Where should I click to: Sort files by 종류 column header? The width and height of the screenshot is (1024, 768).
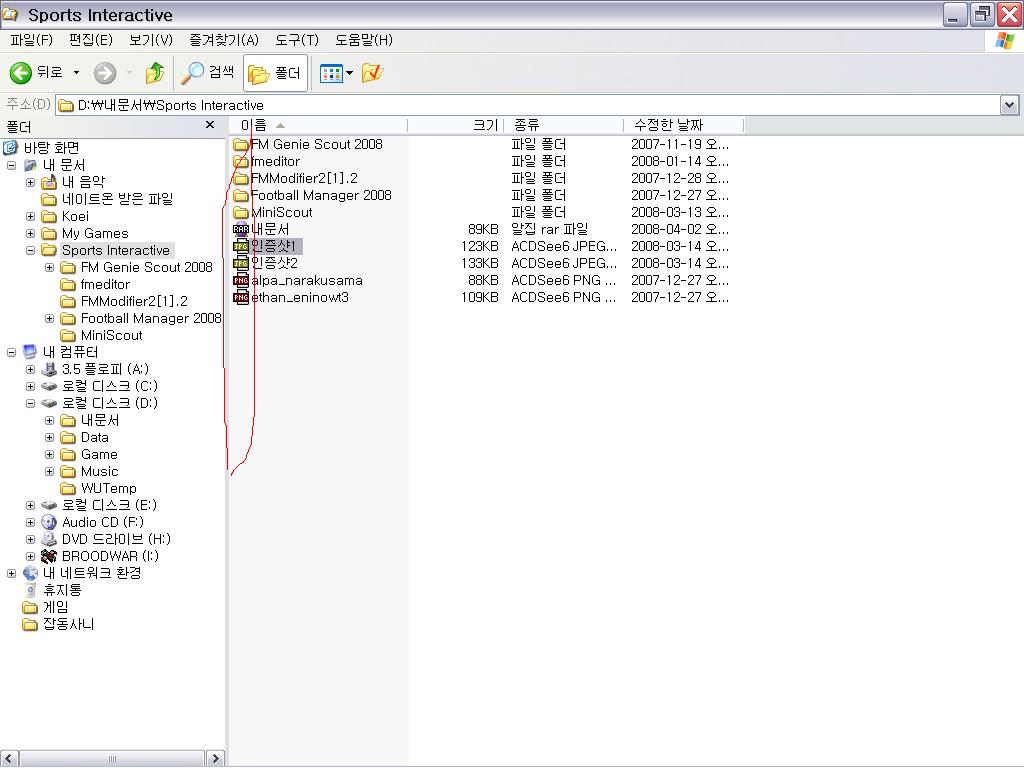click(564, 125)
